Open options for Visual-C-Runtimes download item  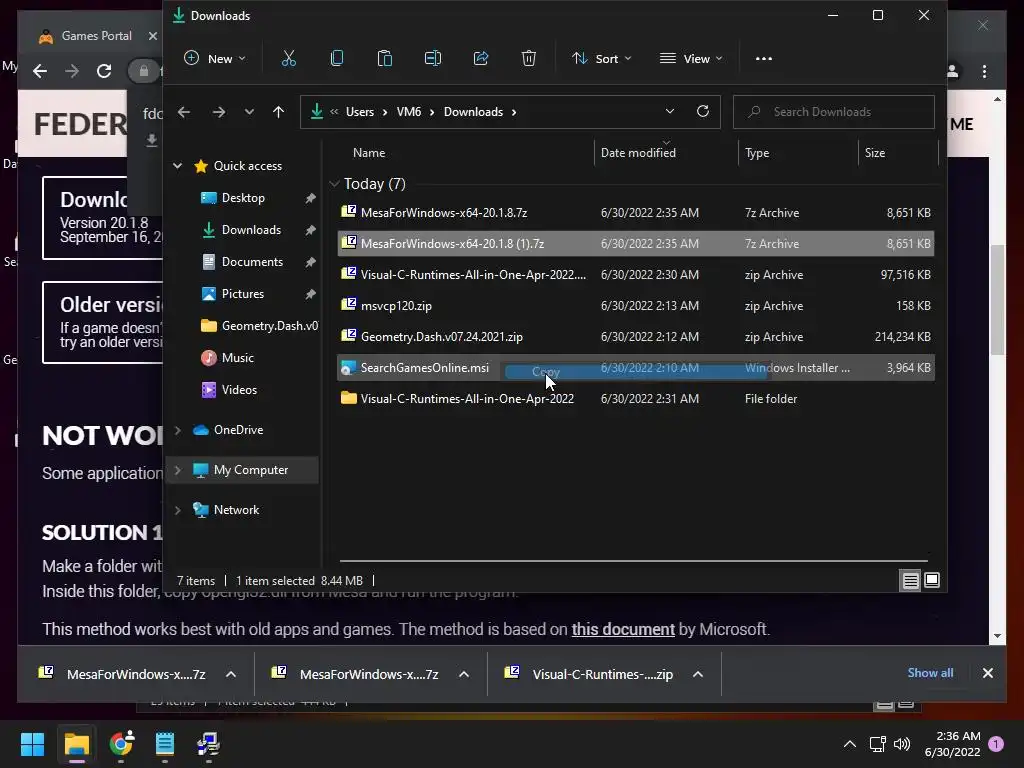pos(697,674)
